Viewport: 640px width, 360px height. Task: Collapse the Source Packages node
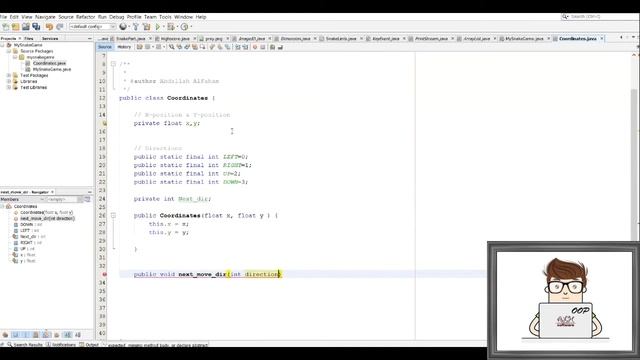9,51
